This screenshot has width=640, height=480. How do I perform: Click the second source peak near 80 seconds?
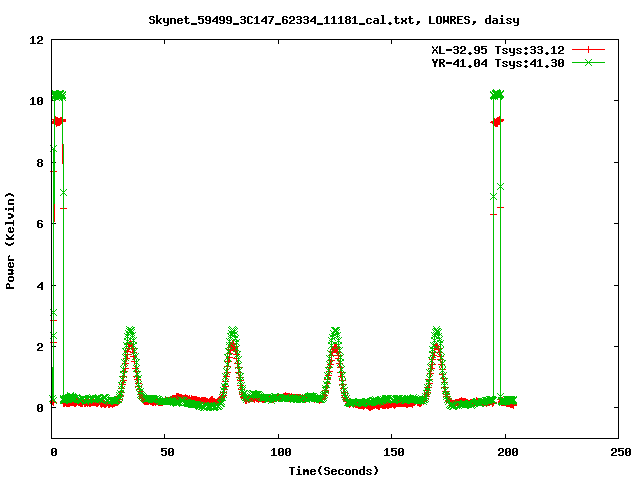pyautogui.click(x=233, y=363)
